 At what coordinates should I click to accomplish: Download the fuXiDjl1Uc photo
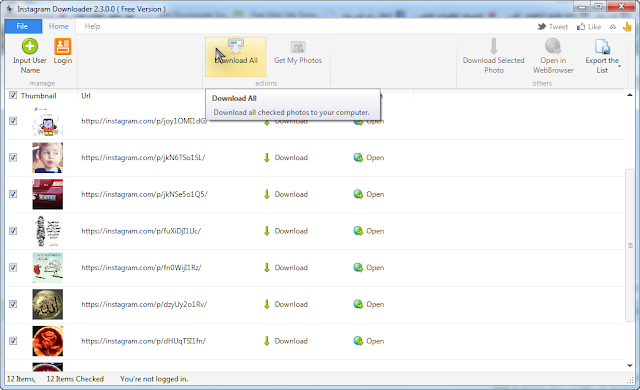(286, 231)
